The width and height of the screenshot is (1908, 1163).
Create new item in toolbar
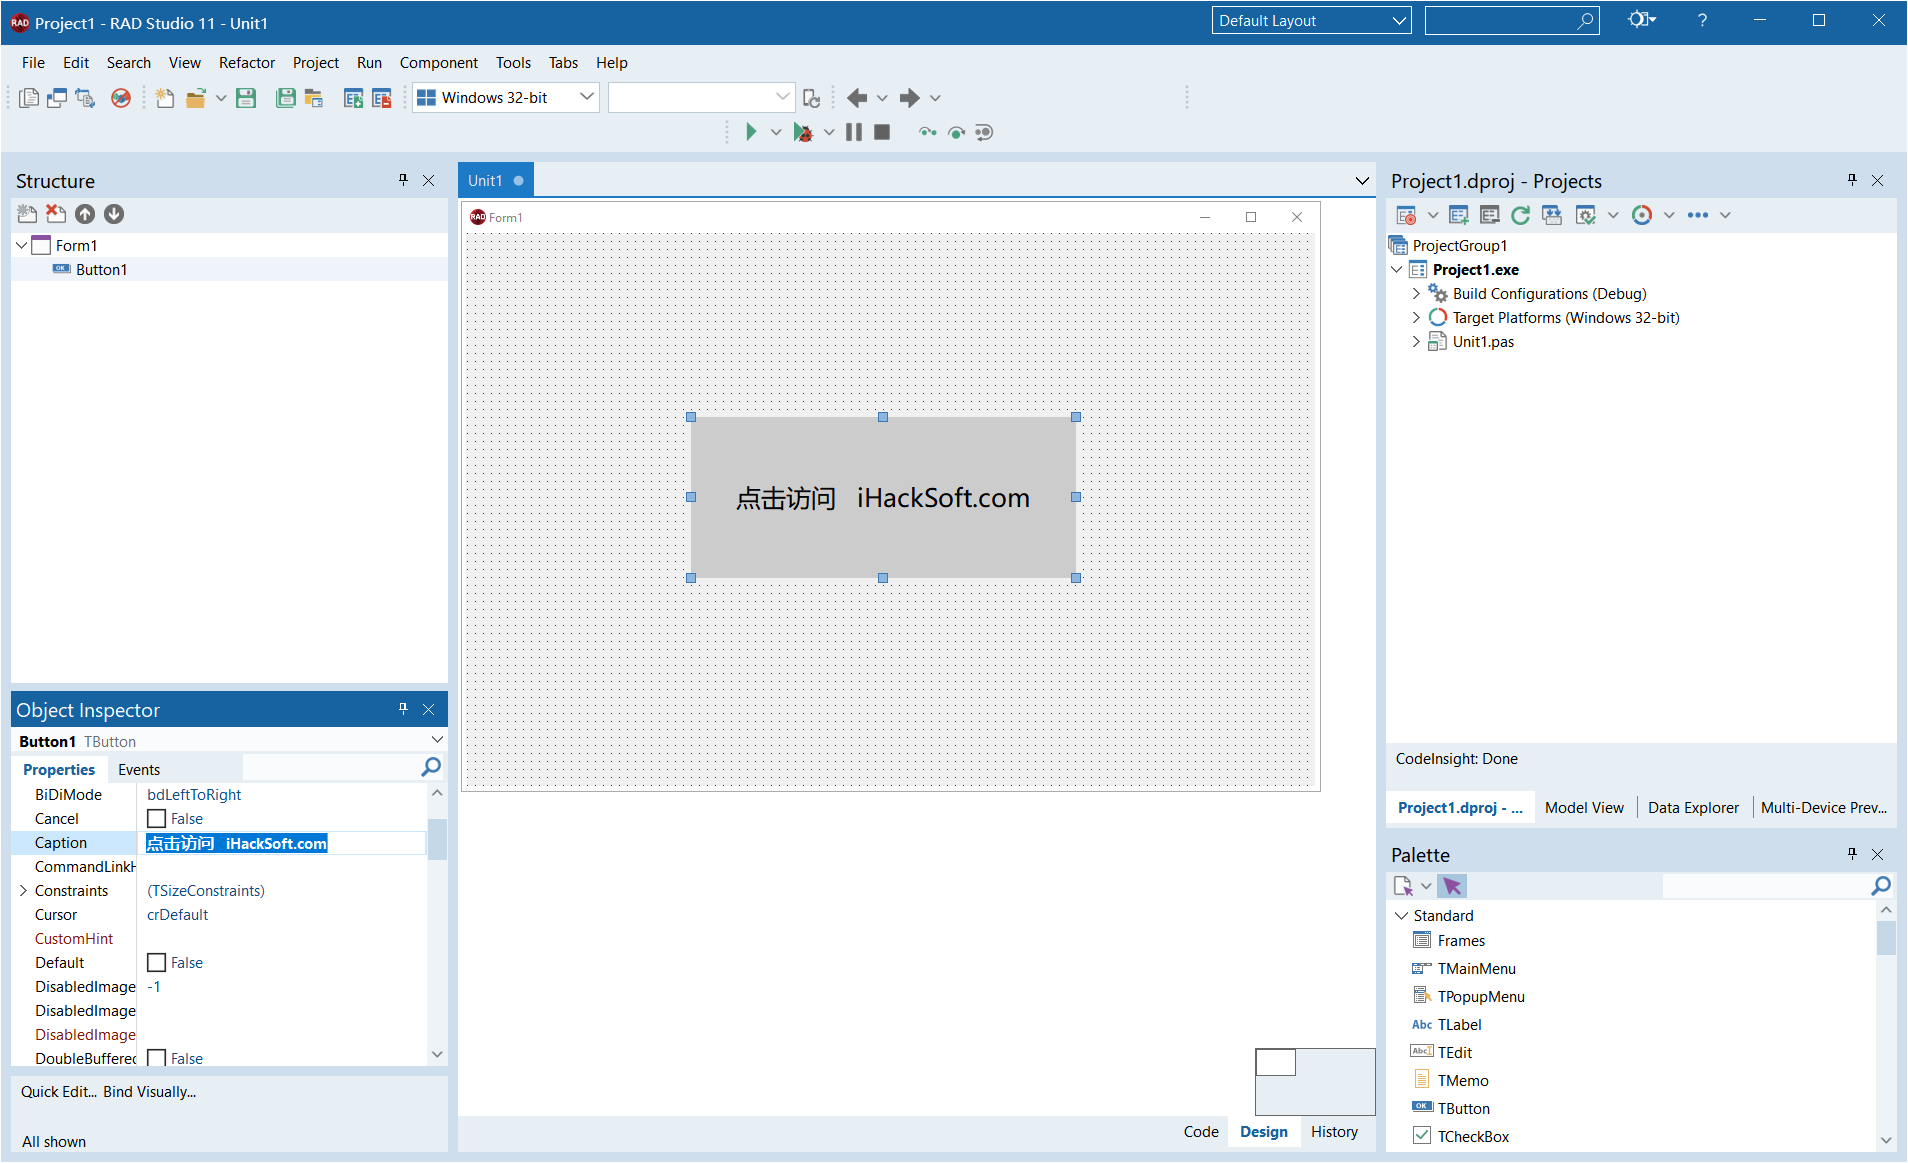[164, 98]
